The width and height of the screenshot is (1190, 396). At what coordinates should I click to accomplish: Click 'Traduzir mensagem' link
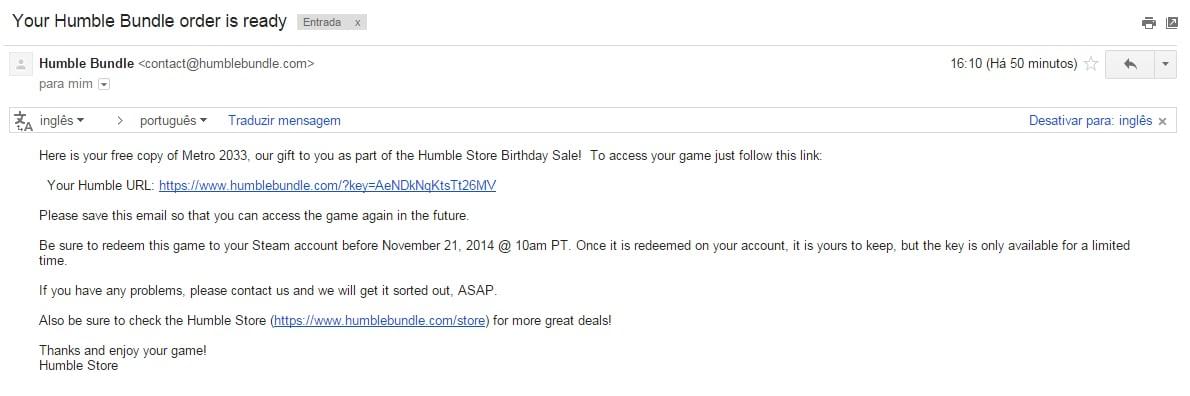click(x=284, y=121)
